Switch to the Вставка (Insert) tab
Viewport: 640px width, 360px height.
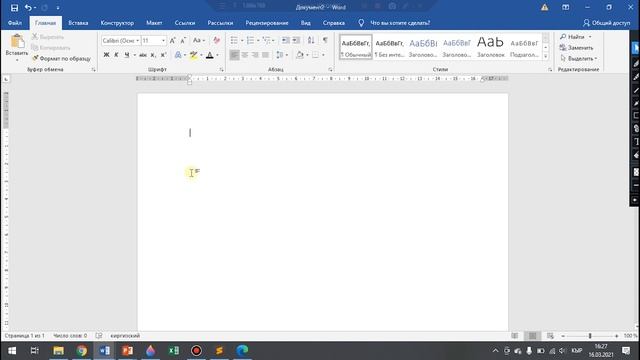click(78, 23)
